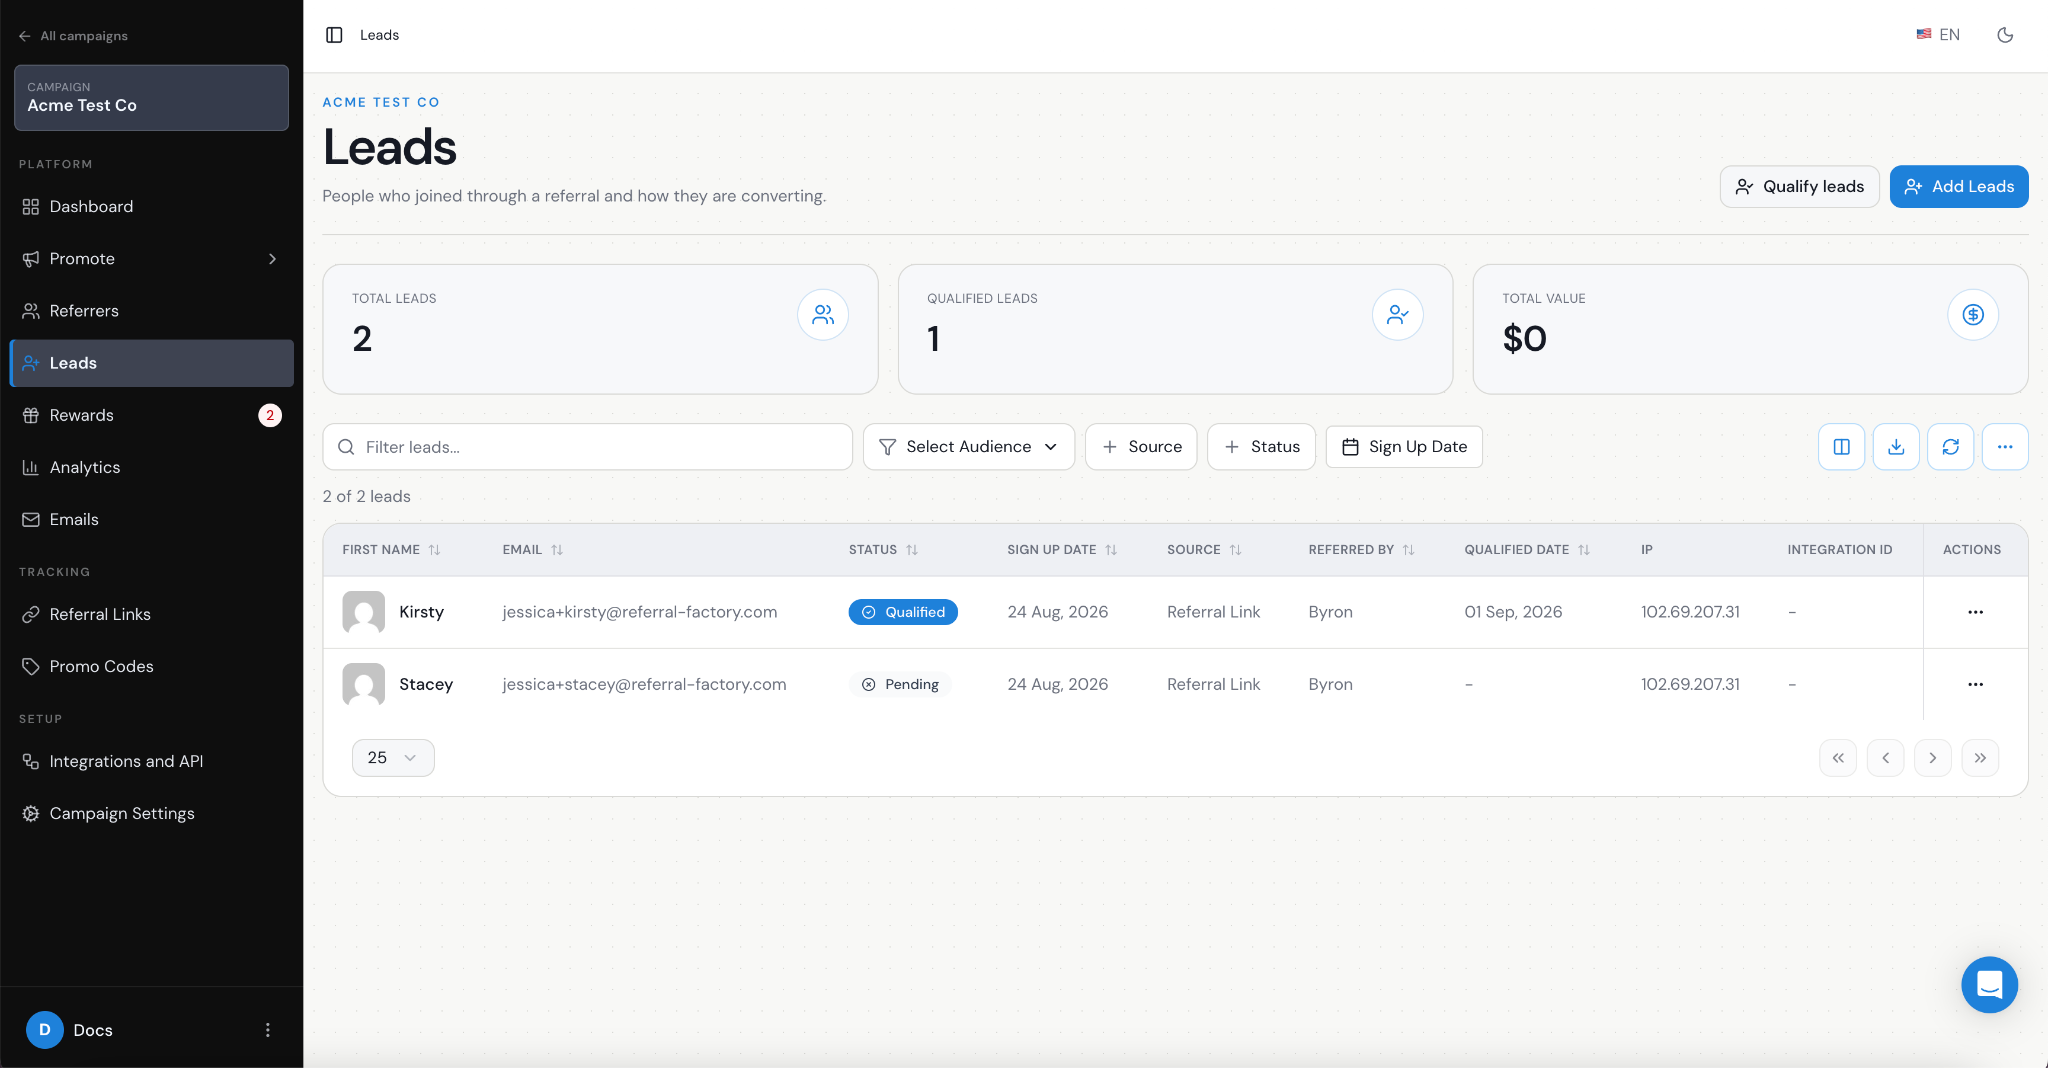Toggle the sidebar panel icon

coord(334,35)
